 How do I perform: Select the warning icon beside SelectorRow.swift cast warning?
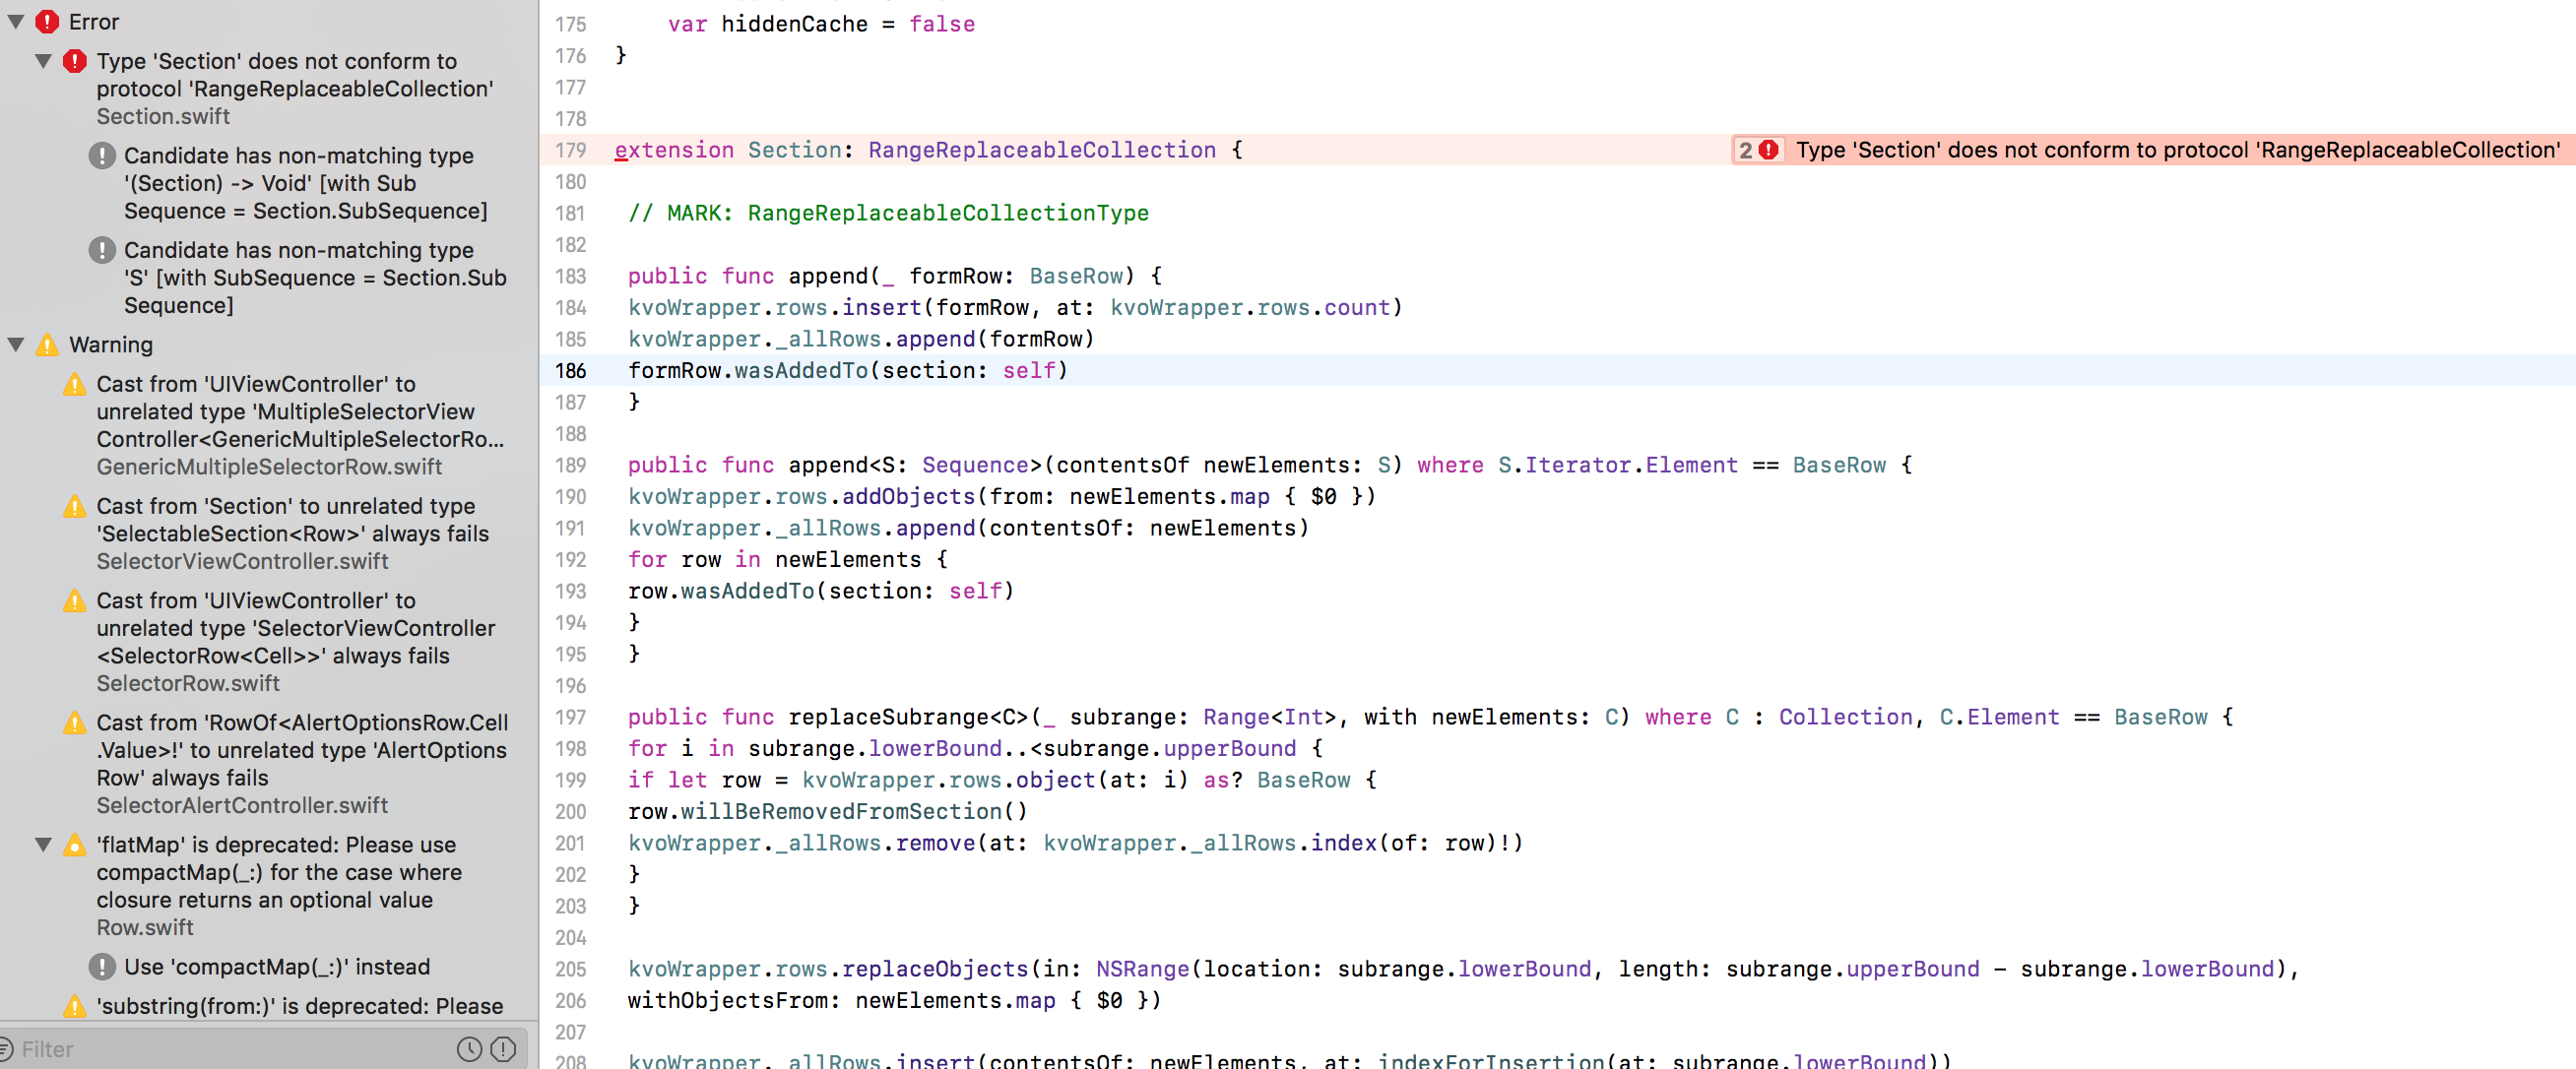point(74,600)
